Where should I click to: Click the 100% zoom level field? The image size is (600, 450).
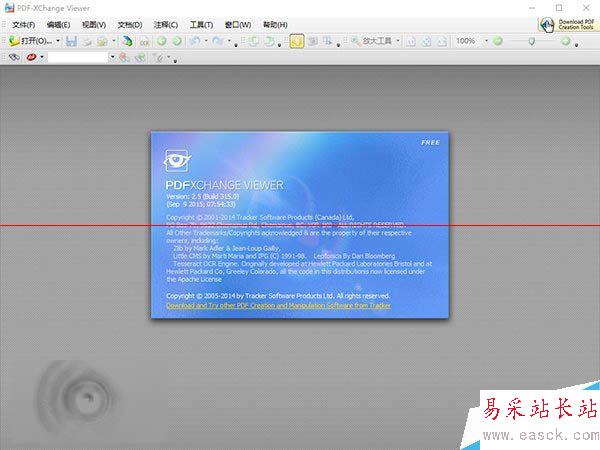click(x=467, y=41)
